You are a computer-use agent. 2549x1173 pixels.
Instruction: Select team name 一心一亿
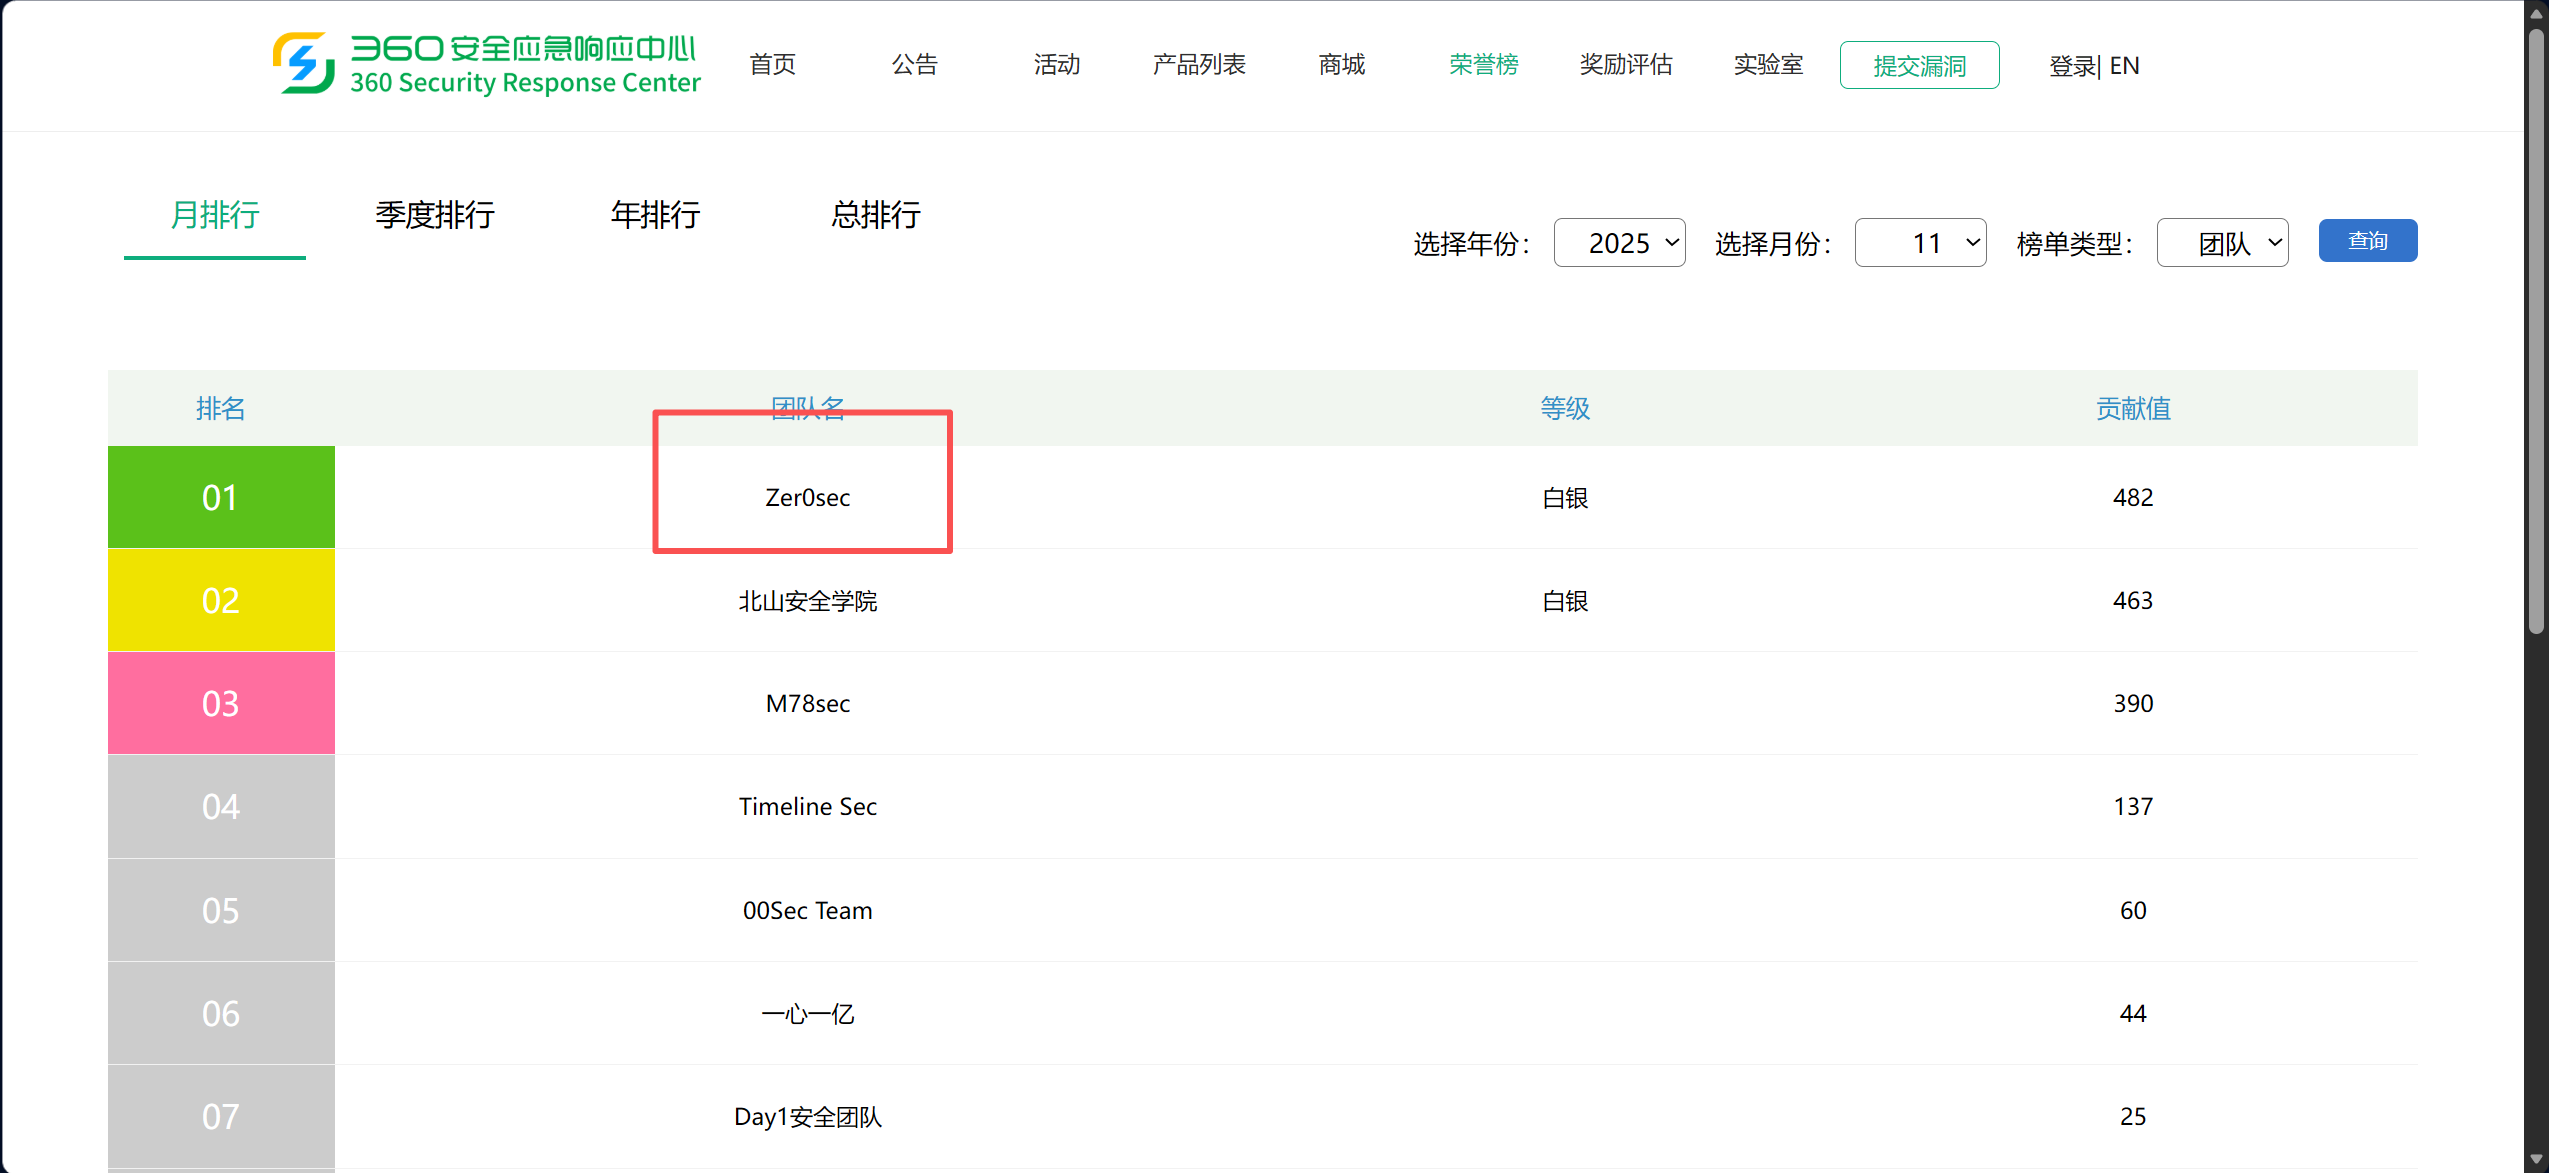click(808, 1014)
